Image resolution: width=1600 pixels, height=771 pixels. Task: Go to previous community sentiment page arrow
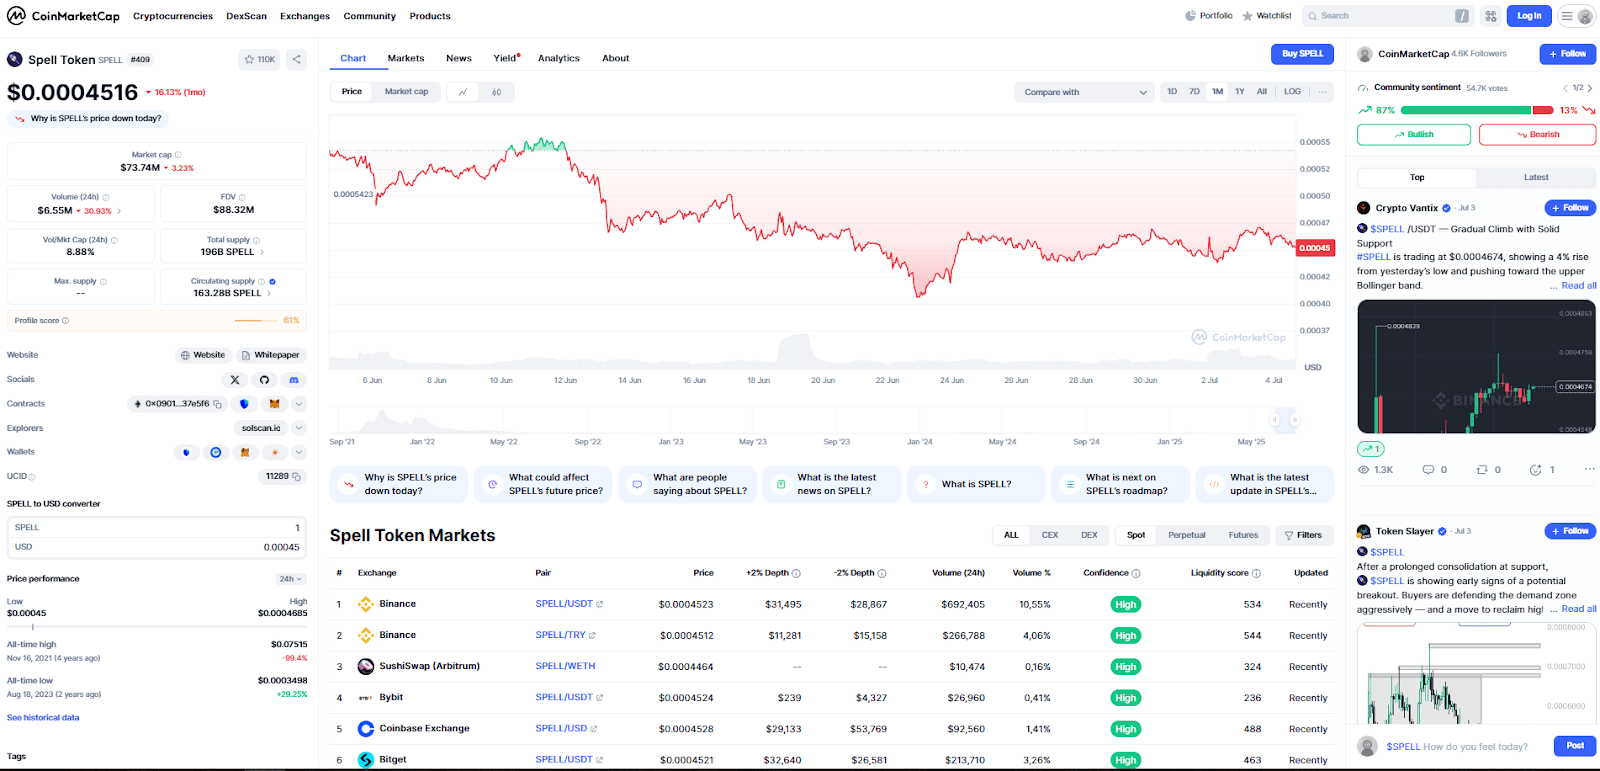point(1566,88)
